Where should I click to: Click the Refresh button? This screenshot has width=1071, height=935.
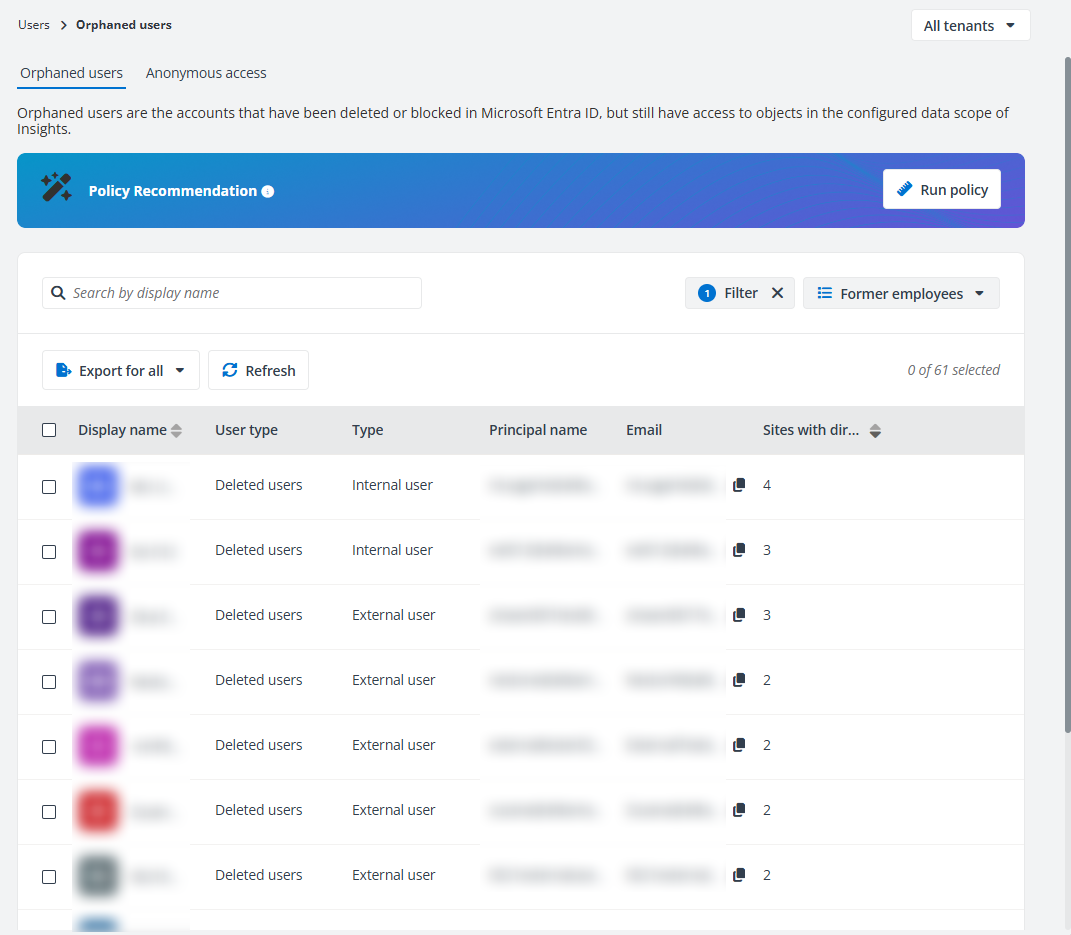258,371
